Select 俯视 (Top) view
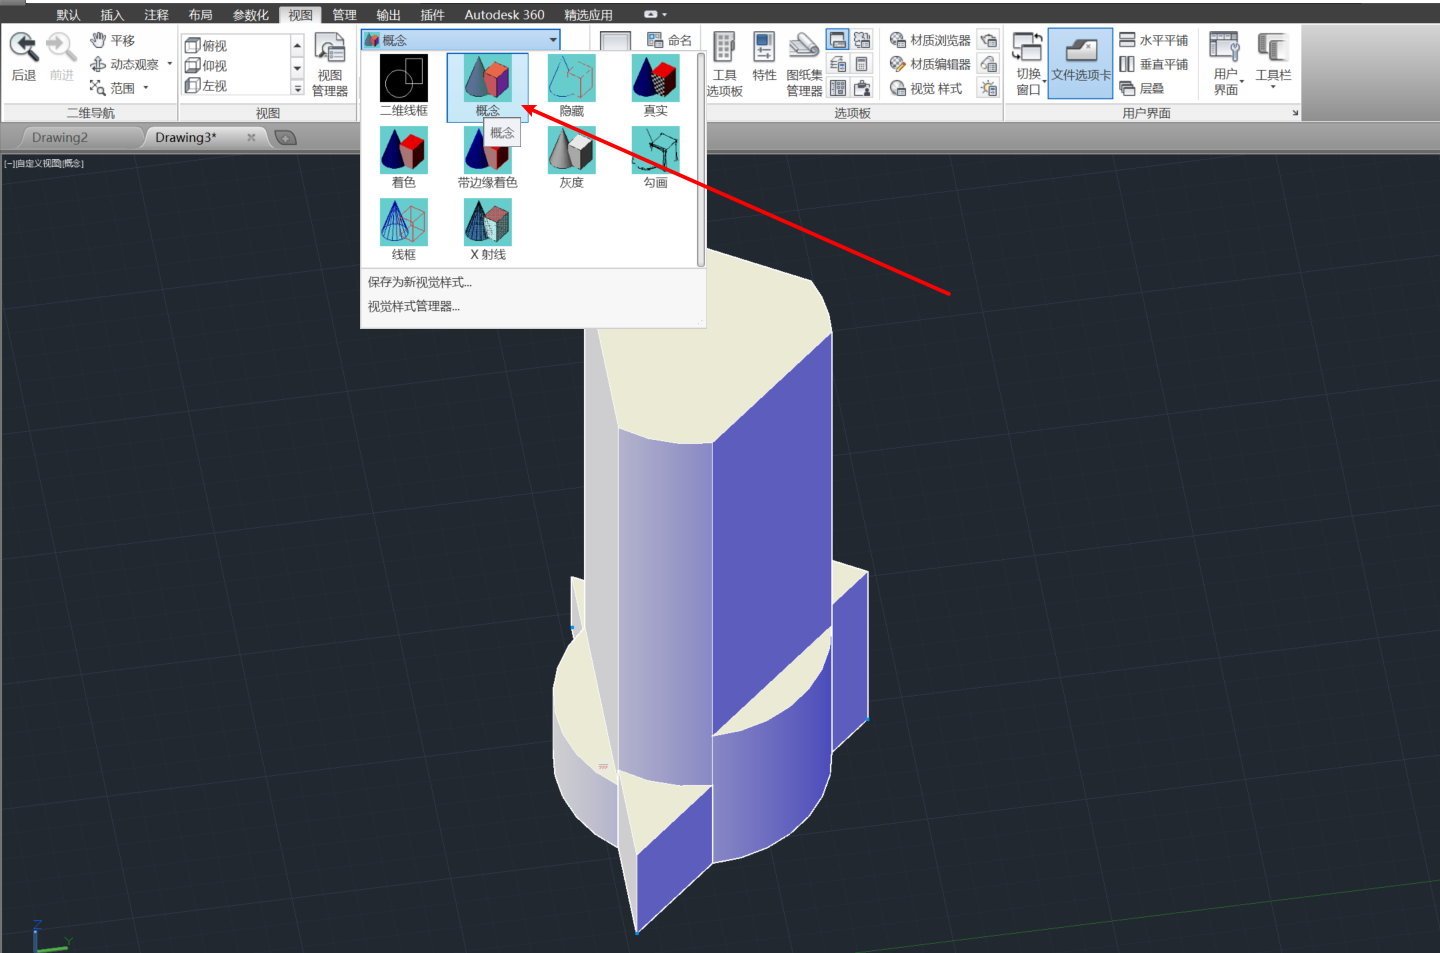 [x=206, y=45]
